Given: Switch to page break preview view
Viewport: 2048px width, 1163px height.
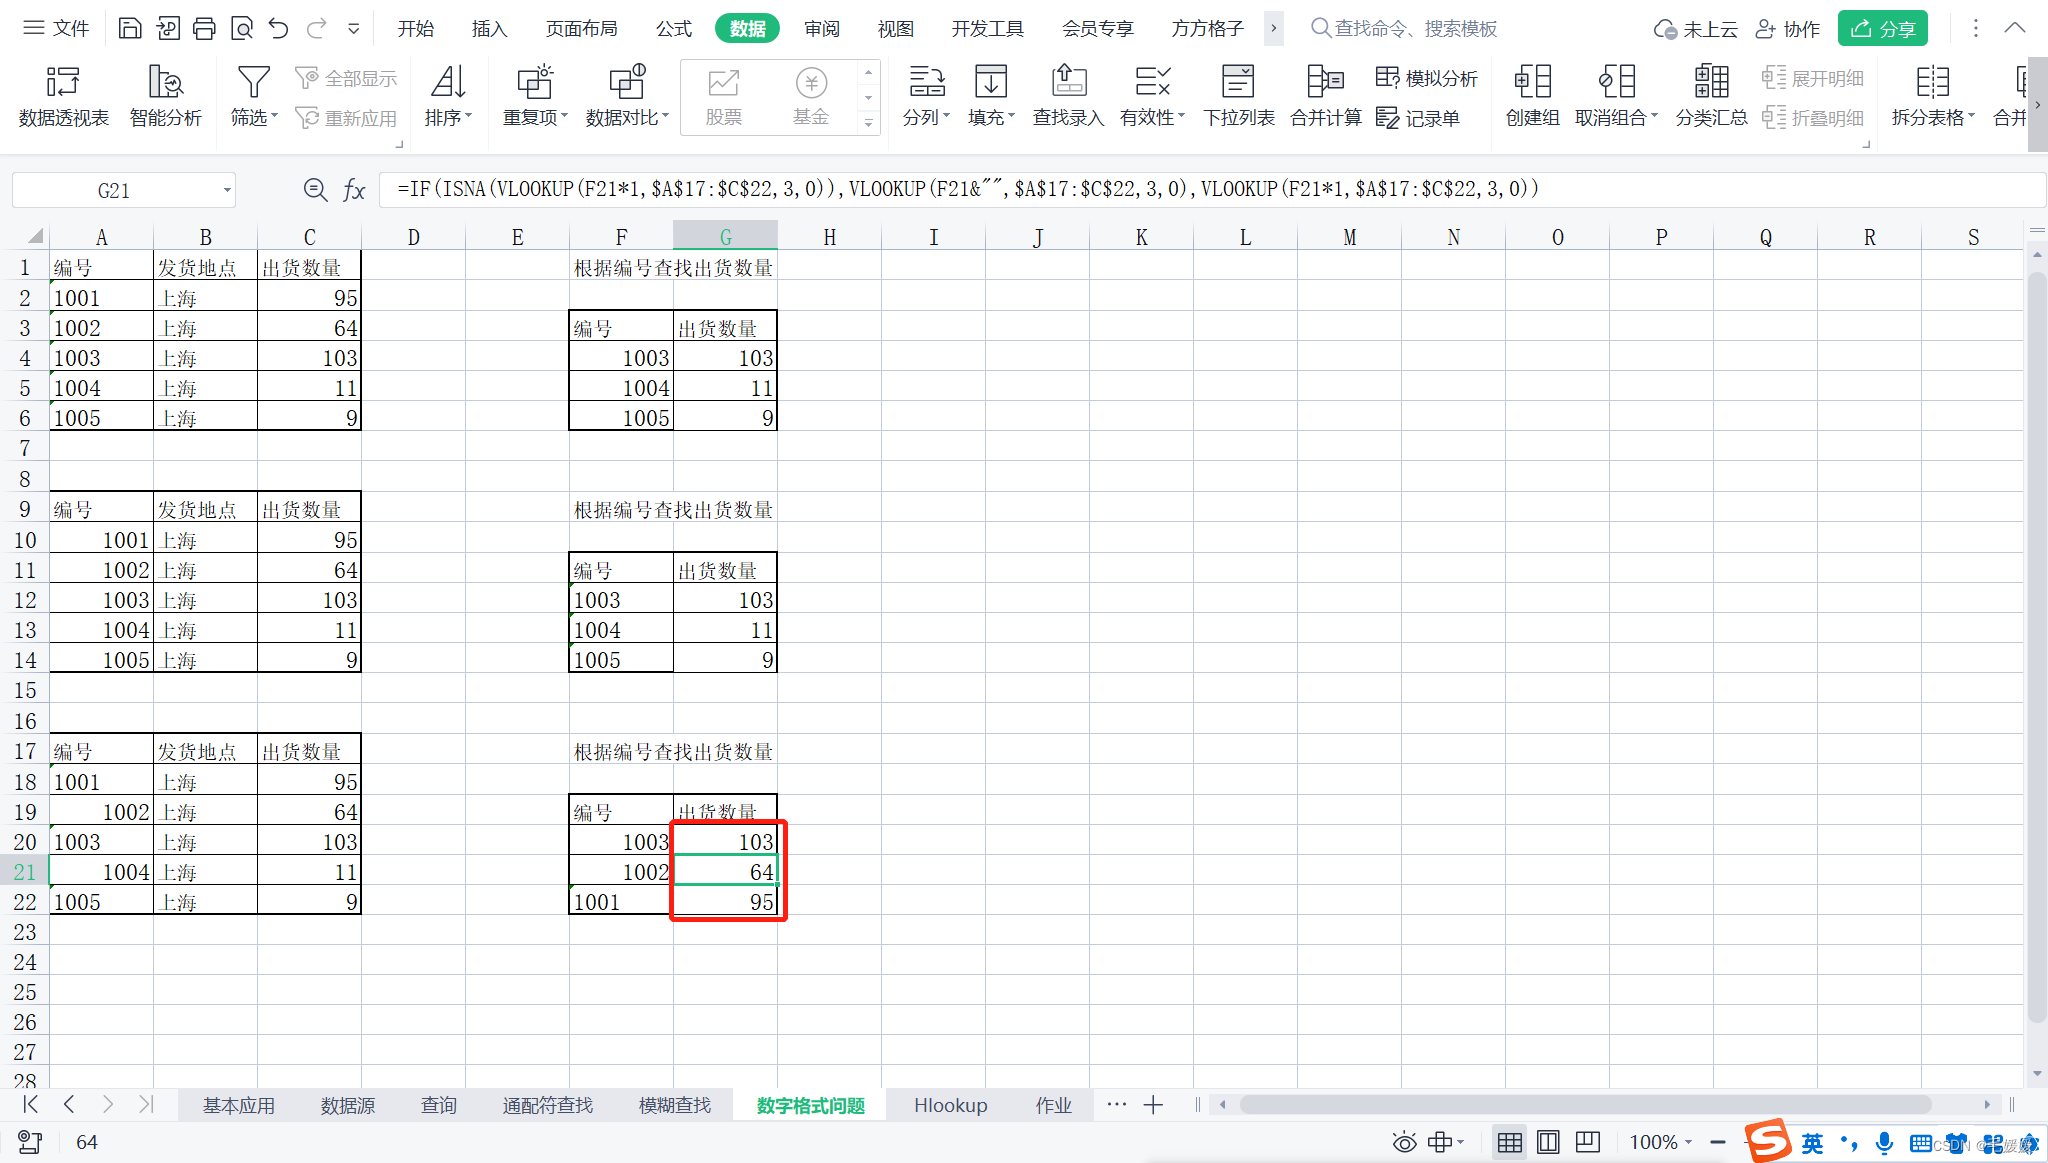Looking at the screenshot, I should (x=1587, y=1142).
